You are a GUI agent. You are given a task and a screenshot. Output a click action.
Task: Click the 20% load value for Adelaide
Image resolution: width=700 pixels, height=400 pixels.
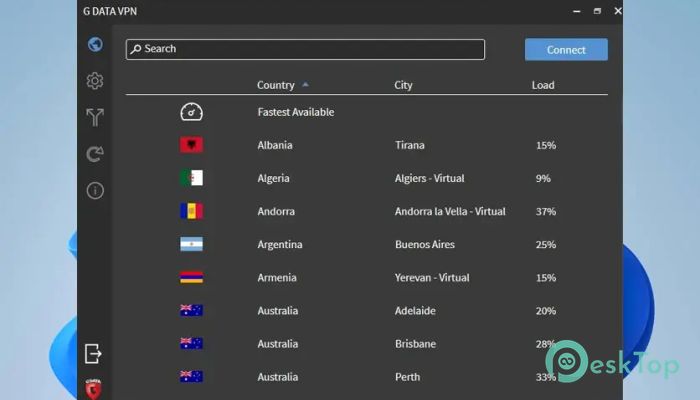click(546, 310)
